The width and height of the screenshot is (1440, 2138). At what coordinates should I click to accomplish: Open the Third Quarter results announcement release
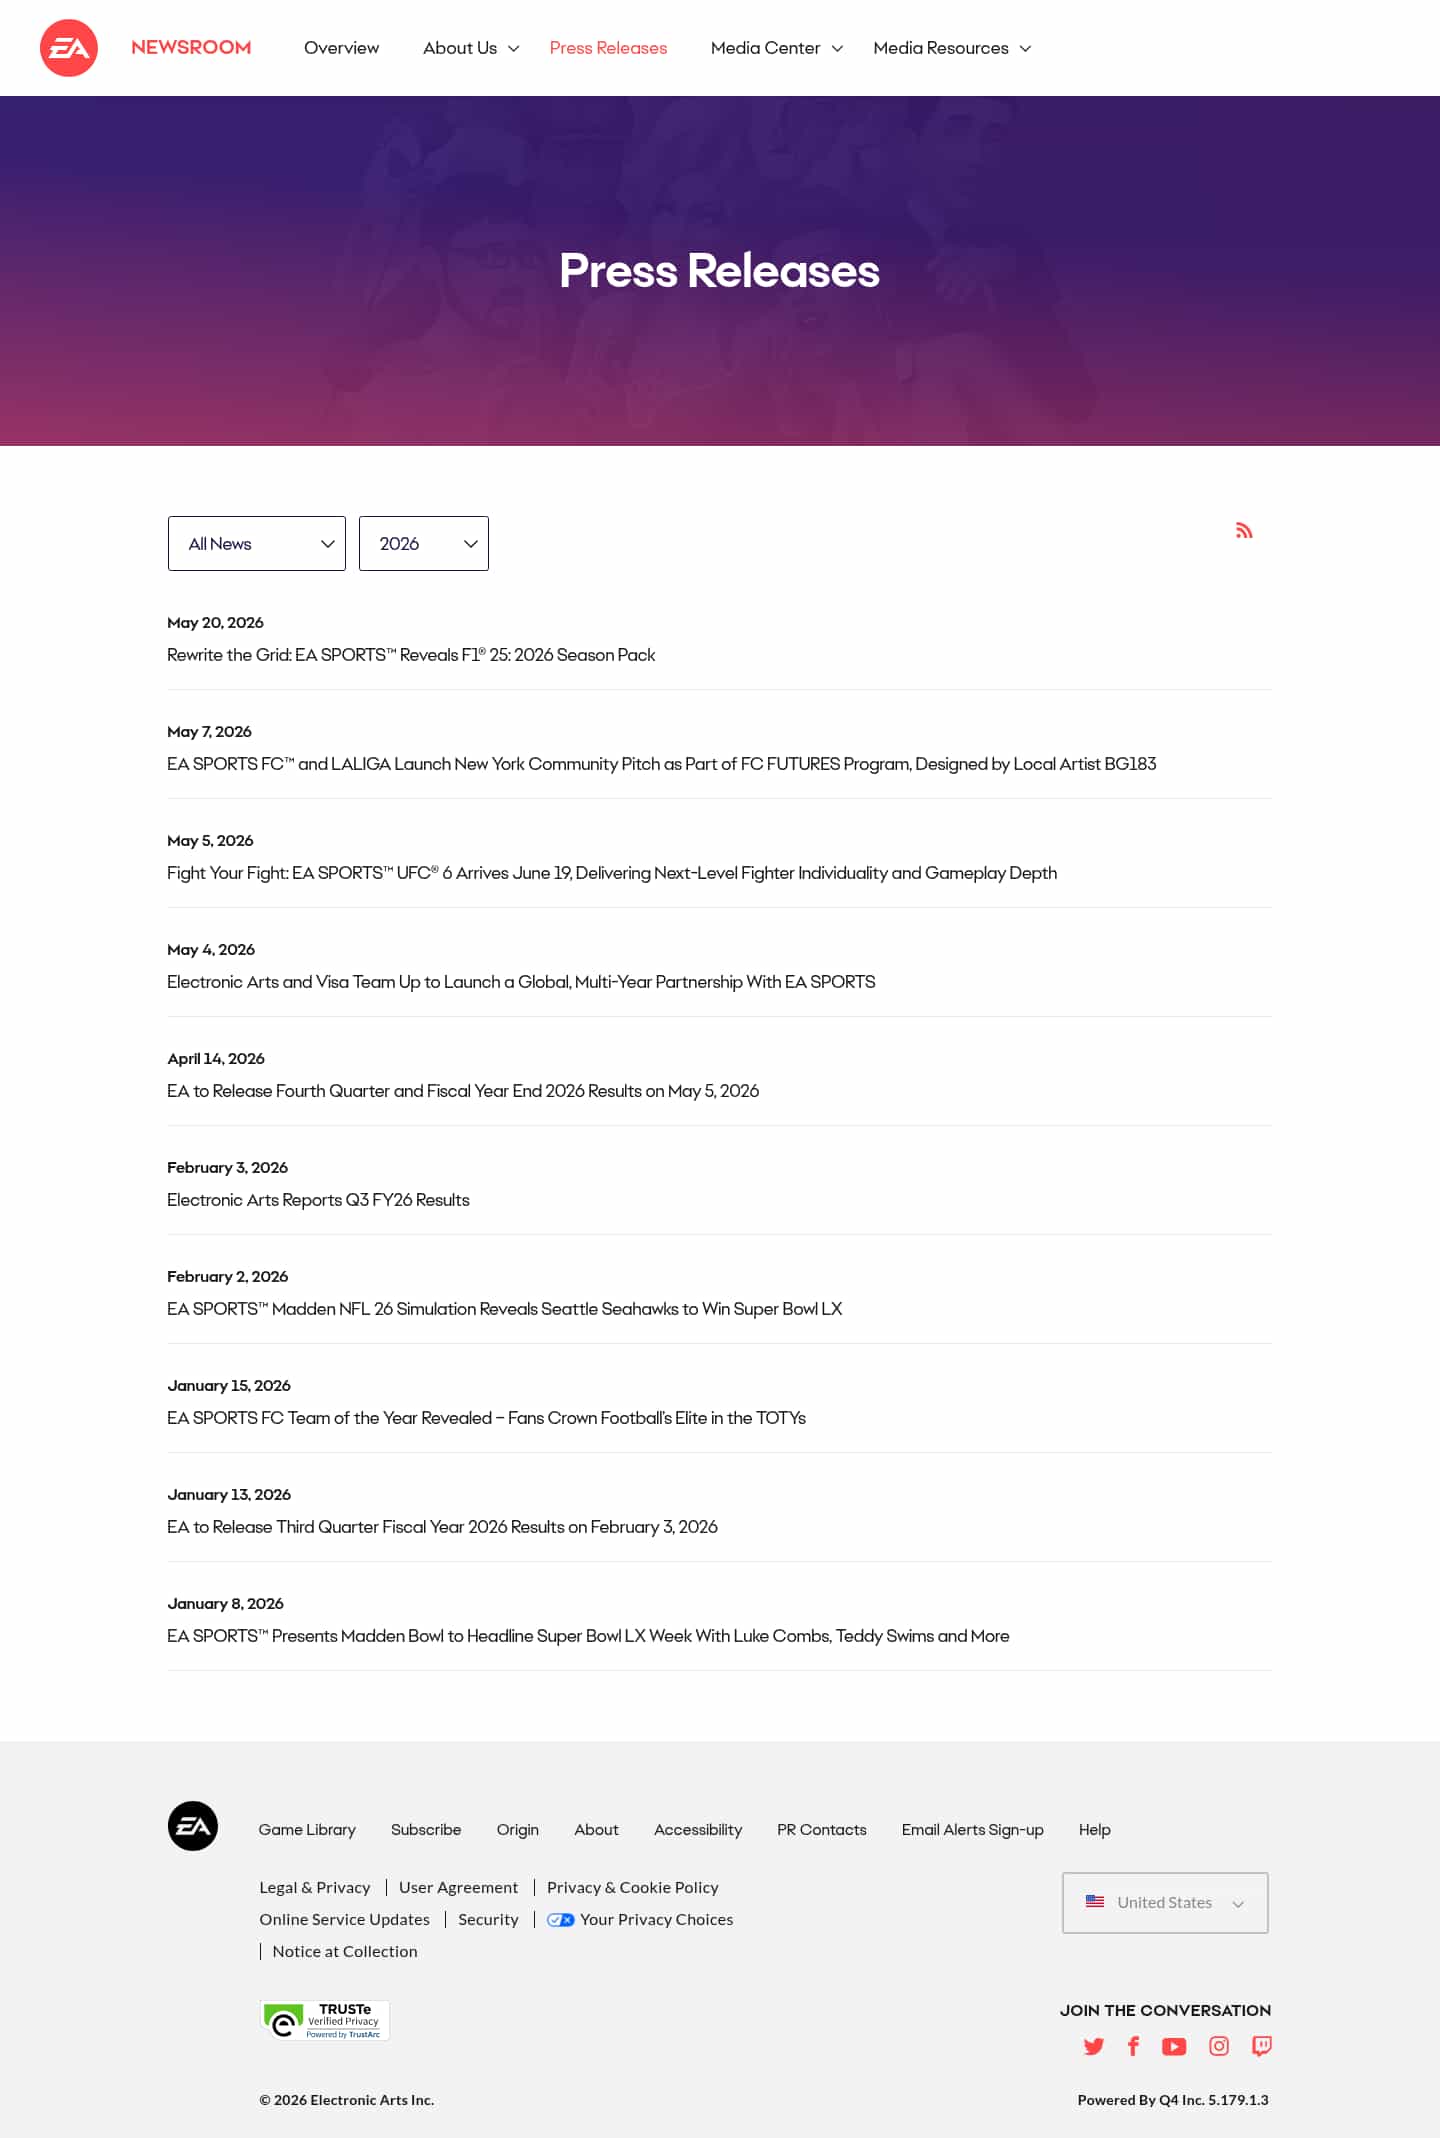[442, 1527]
